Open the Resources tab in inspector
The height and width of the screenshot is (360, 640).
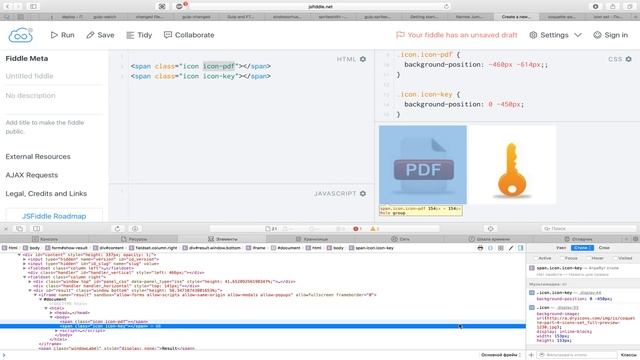pyautogui.click(x=134, y=239)
